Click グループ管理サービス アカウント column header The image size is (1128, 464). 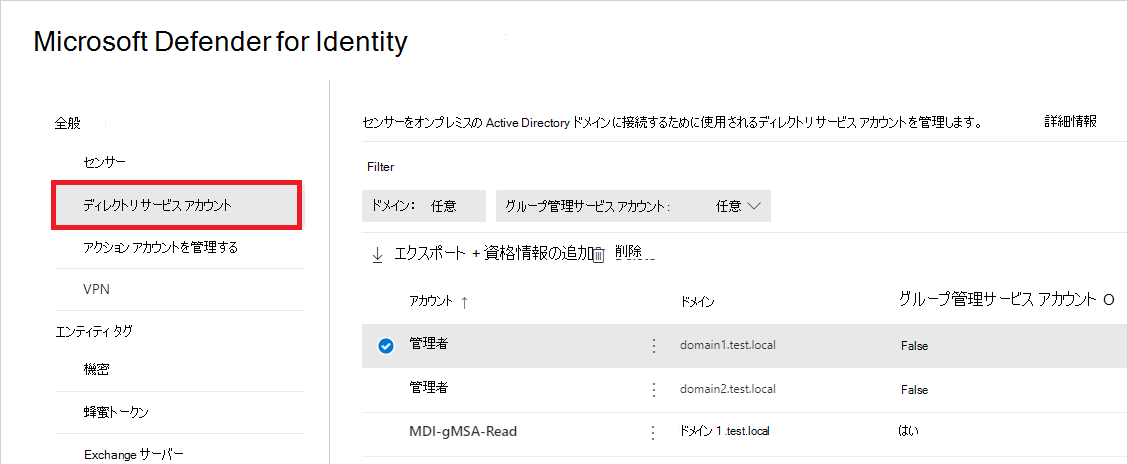[x=997, y=300]
